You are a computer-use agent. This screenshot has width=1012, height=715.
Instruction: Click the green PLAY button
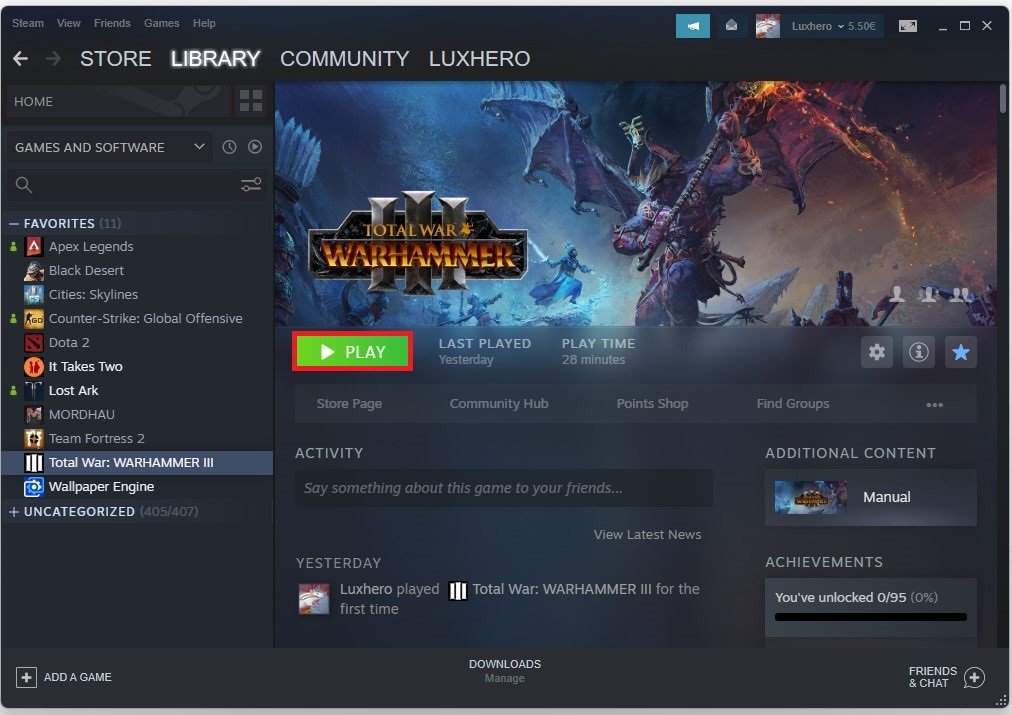click(352, 352)
